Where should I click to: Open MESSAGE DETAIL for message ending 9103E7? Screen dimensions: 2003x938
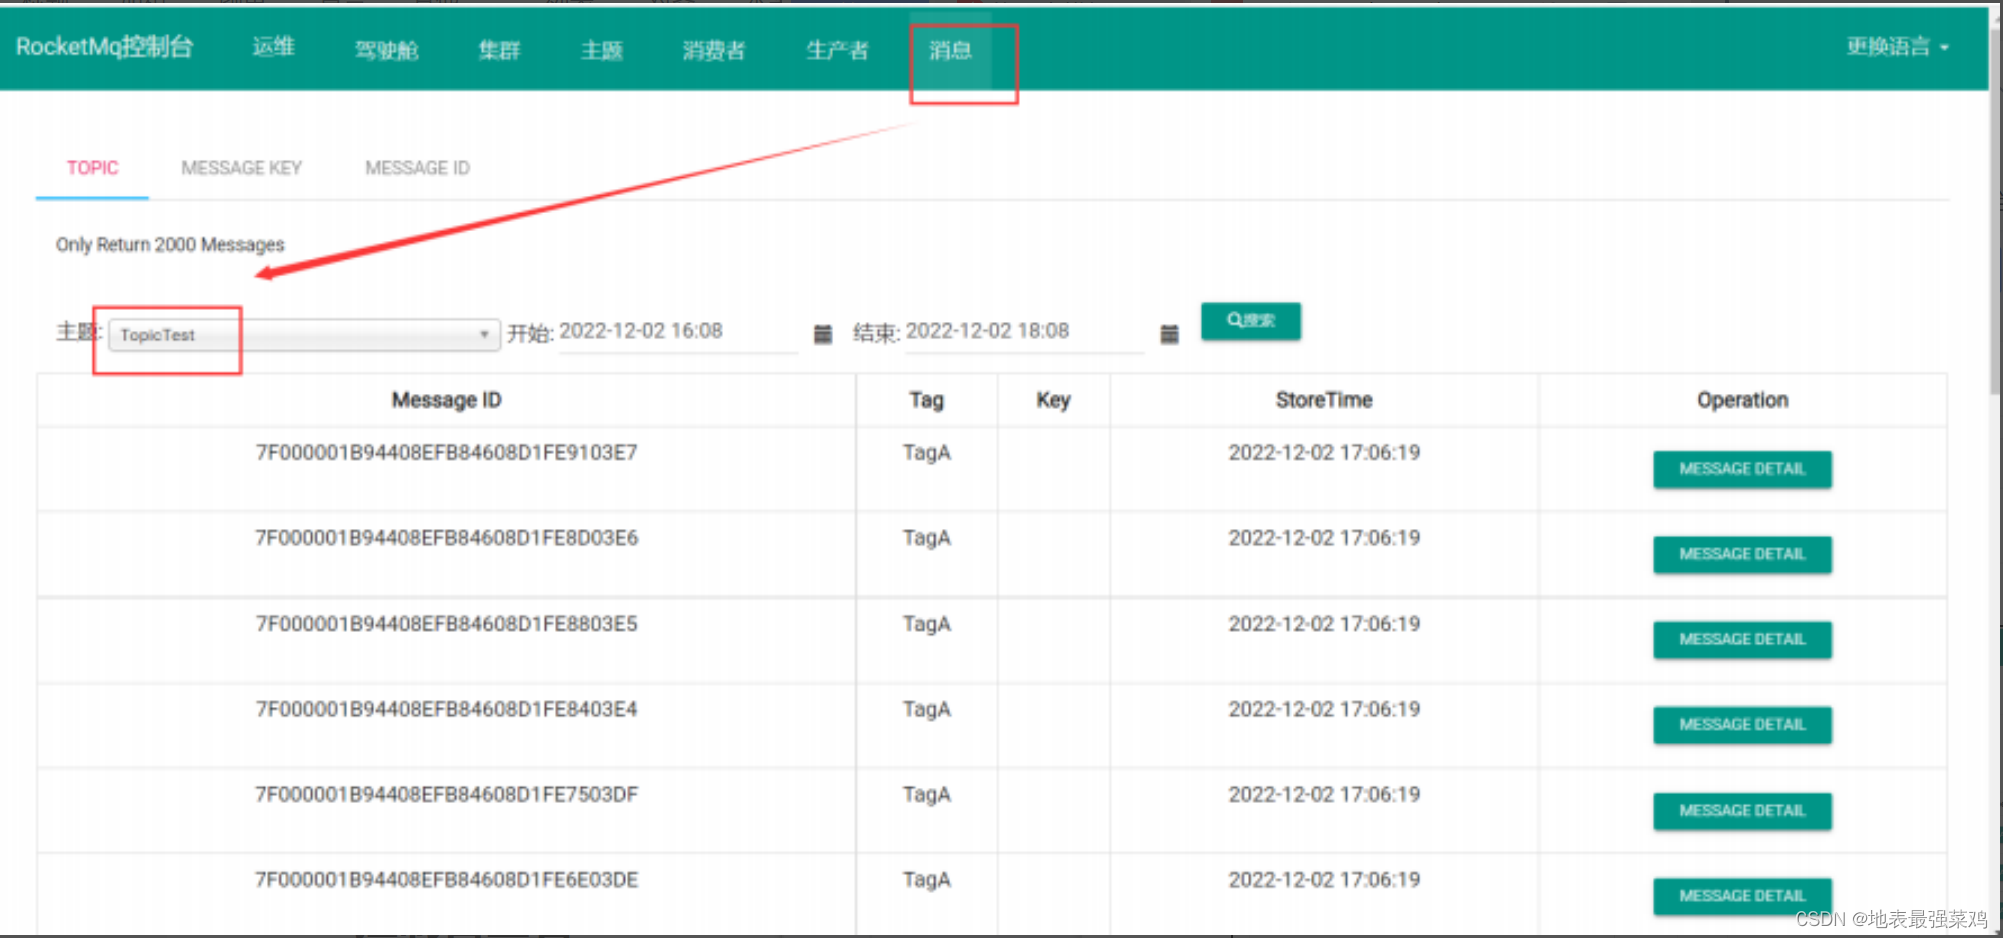pyautogui.click(x=1742, y=468)
